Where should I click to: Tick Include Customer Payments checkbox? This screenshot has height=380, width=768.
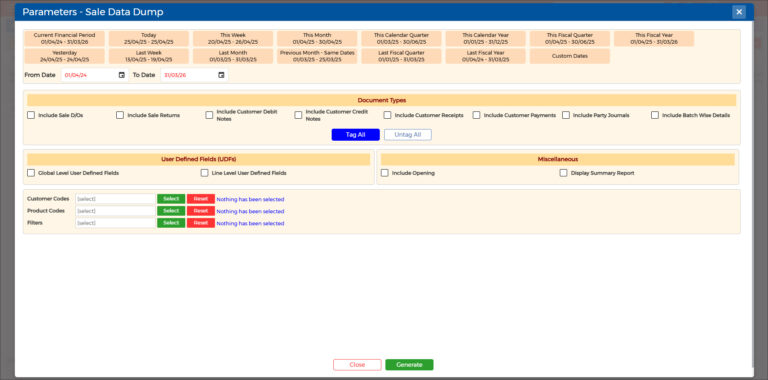tap(477, 115)
